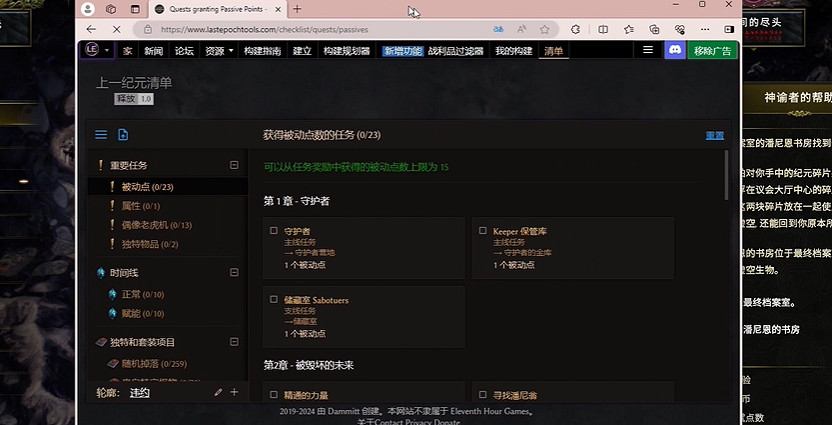This screenshot has height=425, width=832.
Task: Go back to the previous page
Action: [x=91, y=29]
